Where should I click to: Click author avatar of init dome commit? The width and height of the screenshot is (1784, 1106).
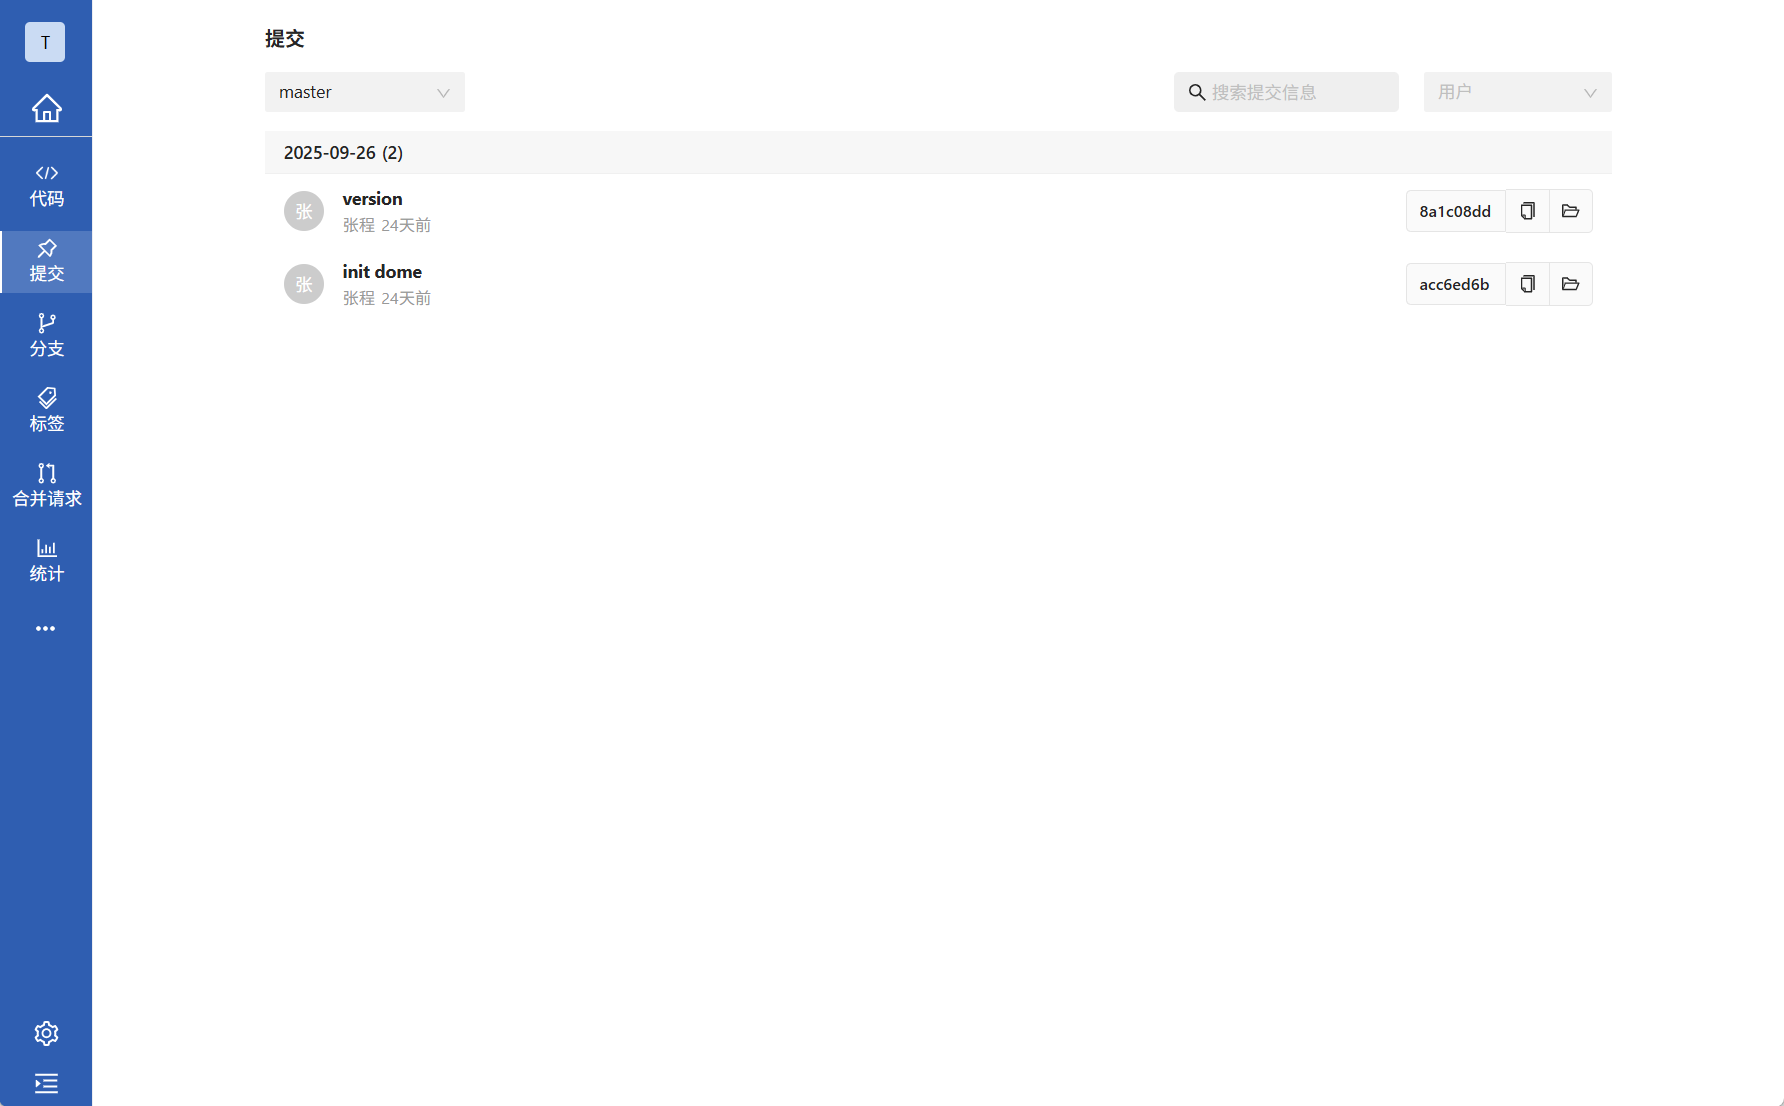(x=304, y=284)
